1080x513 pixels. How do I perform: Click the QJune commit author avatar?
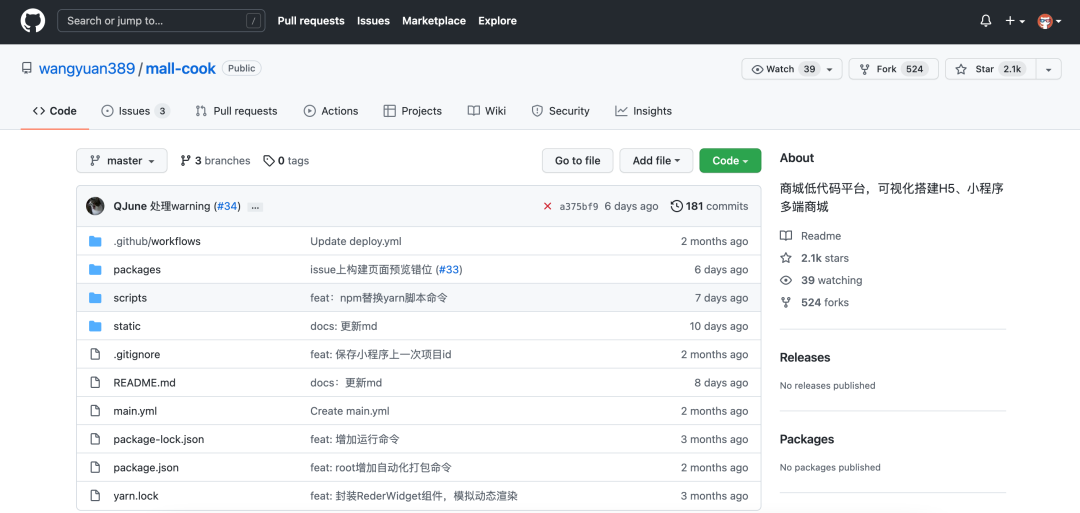95,206
